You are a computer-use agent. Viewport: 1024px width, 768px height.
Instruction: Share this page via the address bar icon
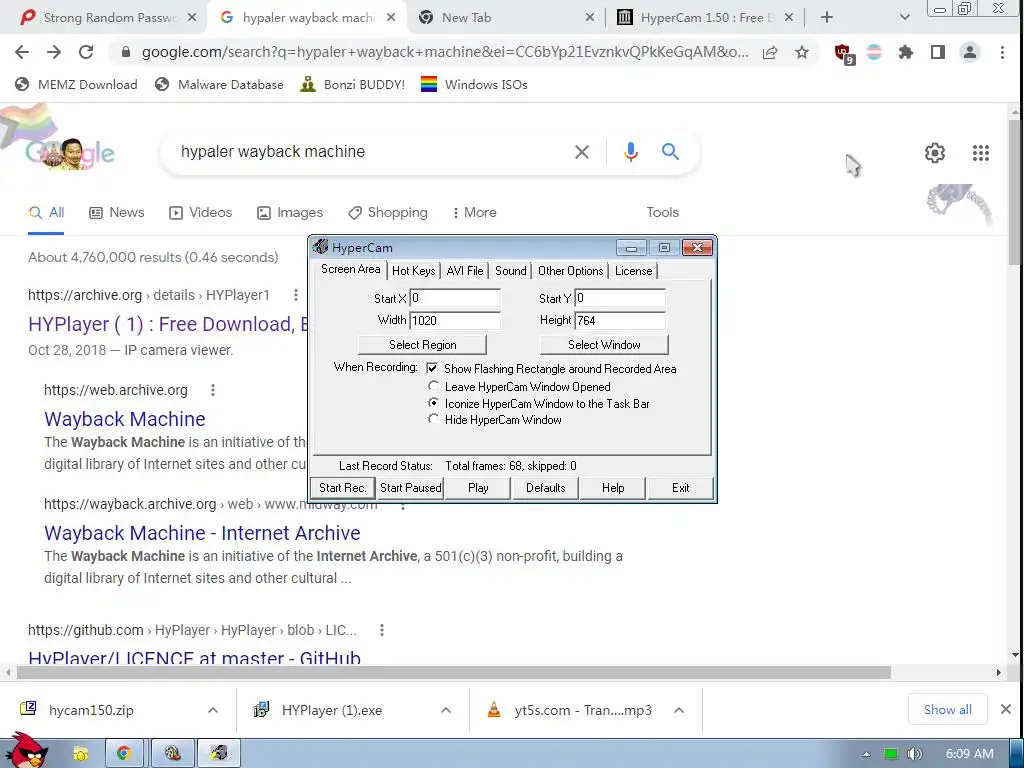(770, 52)
